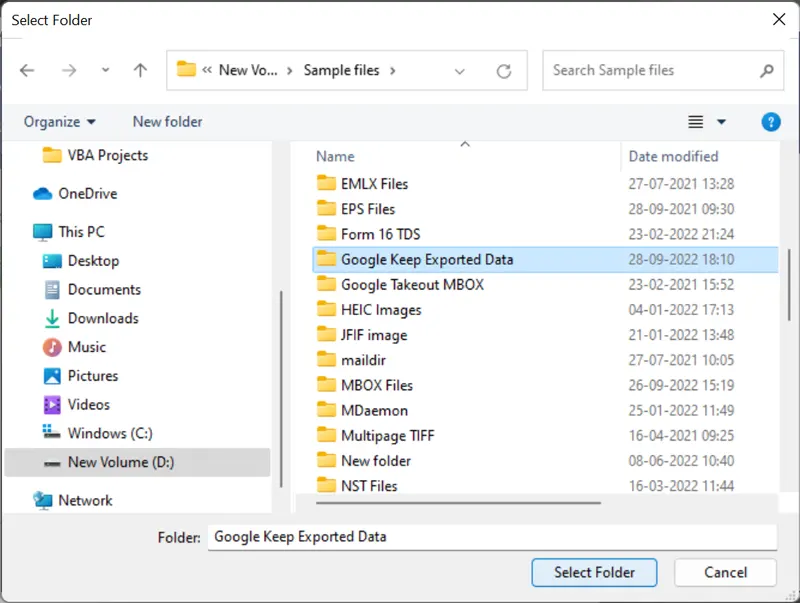Open the Organize menu
Screen dimensions: 800x603
click(60, 122)
